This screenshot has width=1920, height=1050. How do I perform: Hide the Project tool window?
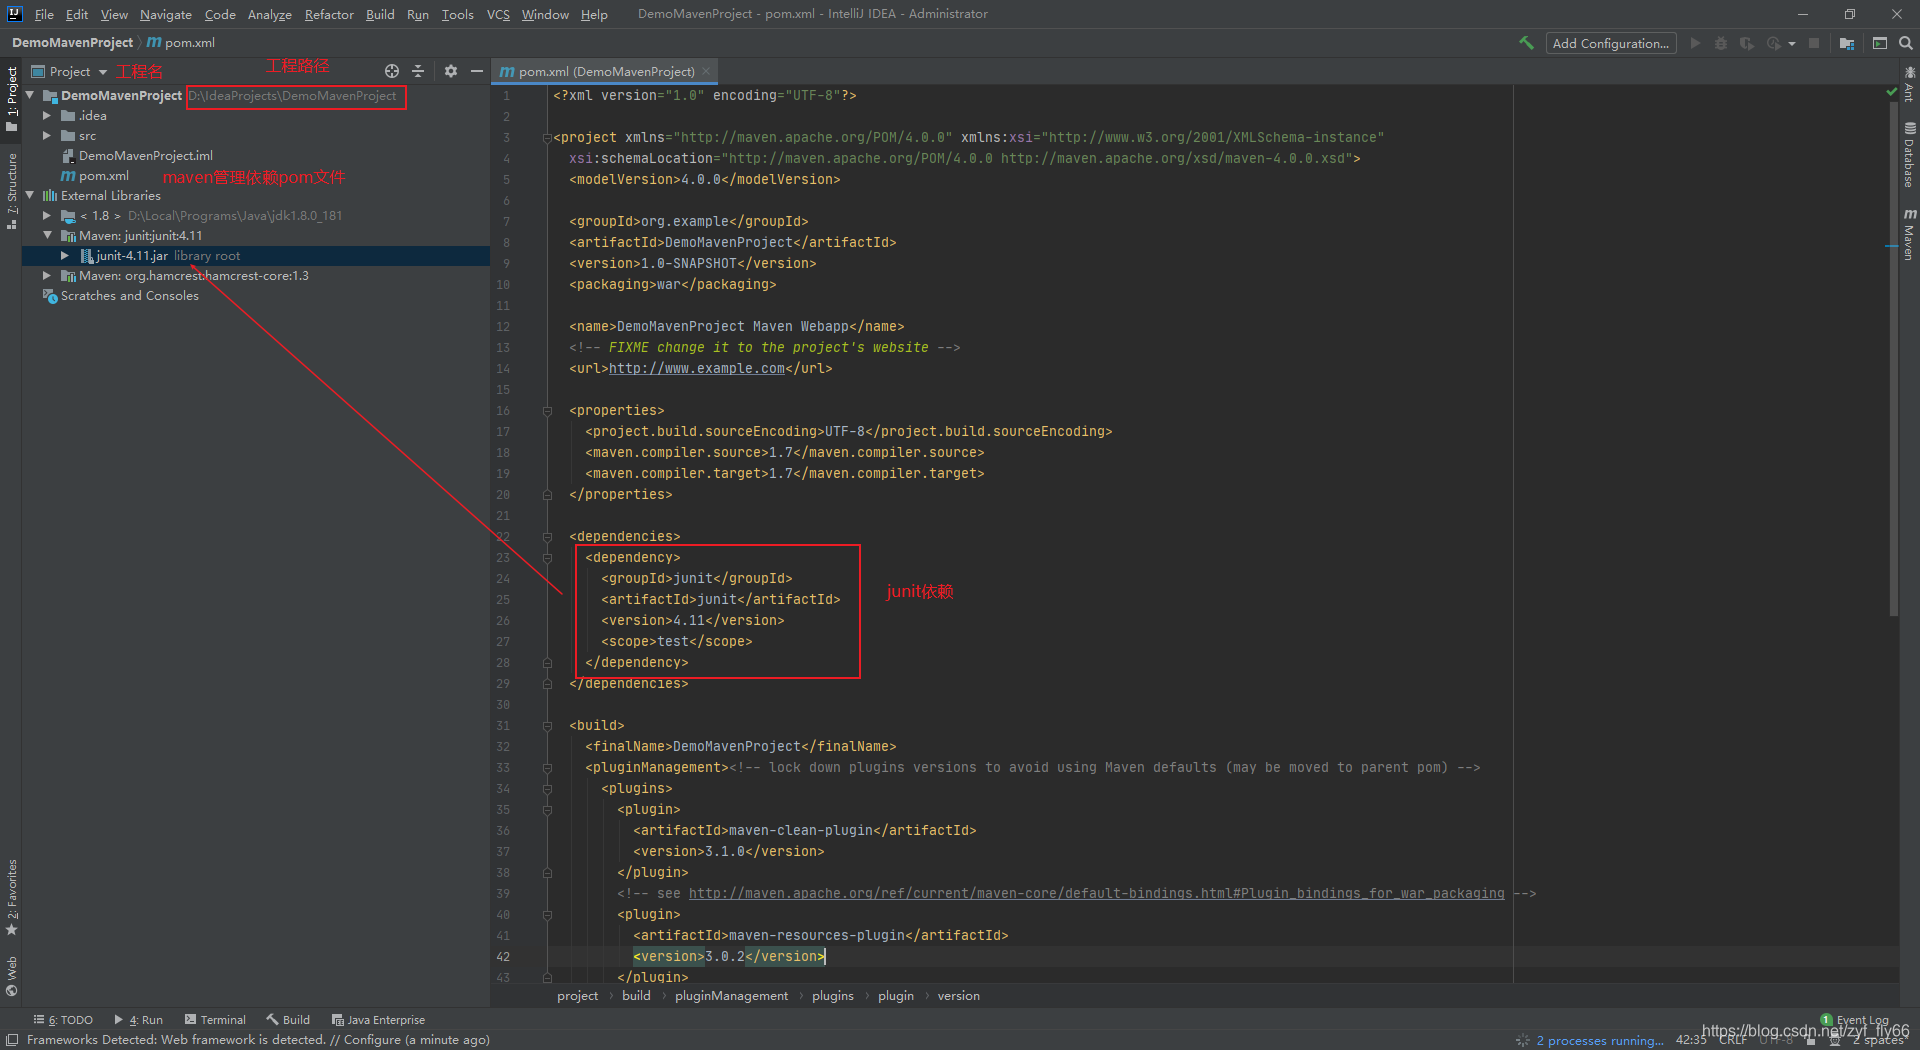pos(477,71)
